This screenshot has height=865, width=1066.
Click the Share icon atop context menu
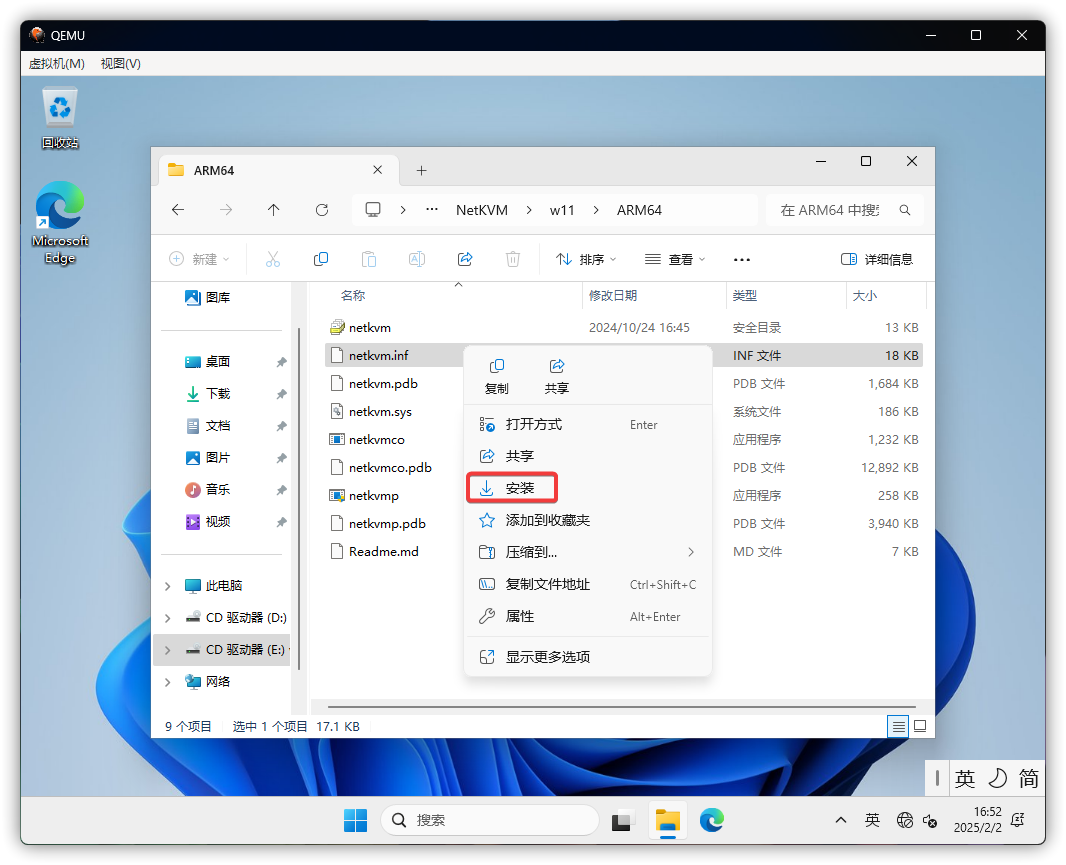[x=557, y=375]
